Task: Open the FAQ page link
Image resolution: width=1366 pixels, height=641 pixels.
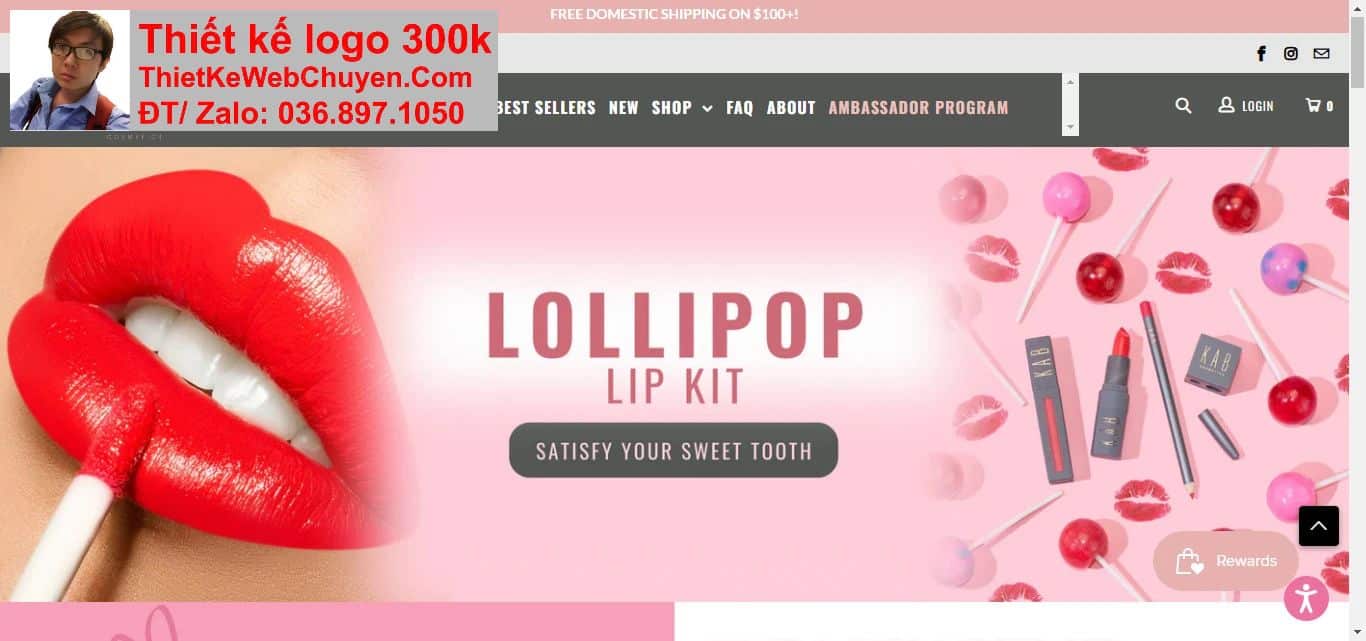Action: 739,107
